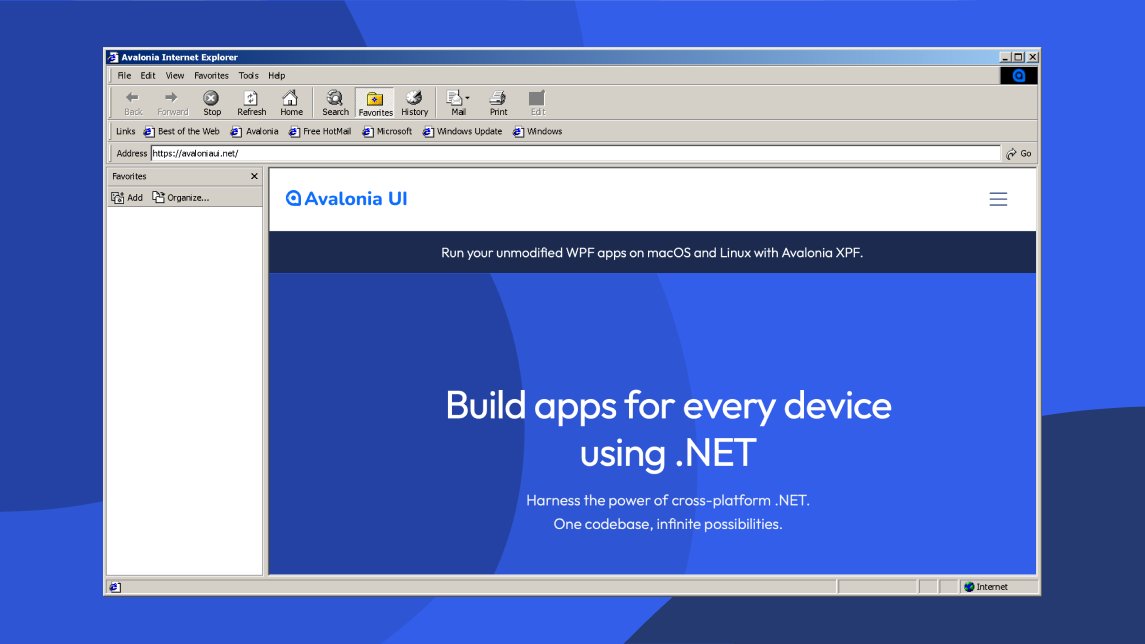The height and width of the screenshot is (644, 1145).
Task: Open the Avalonia links bar shortcut
Action: click(254, 131)
